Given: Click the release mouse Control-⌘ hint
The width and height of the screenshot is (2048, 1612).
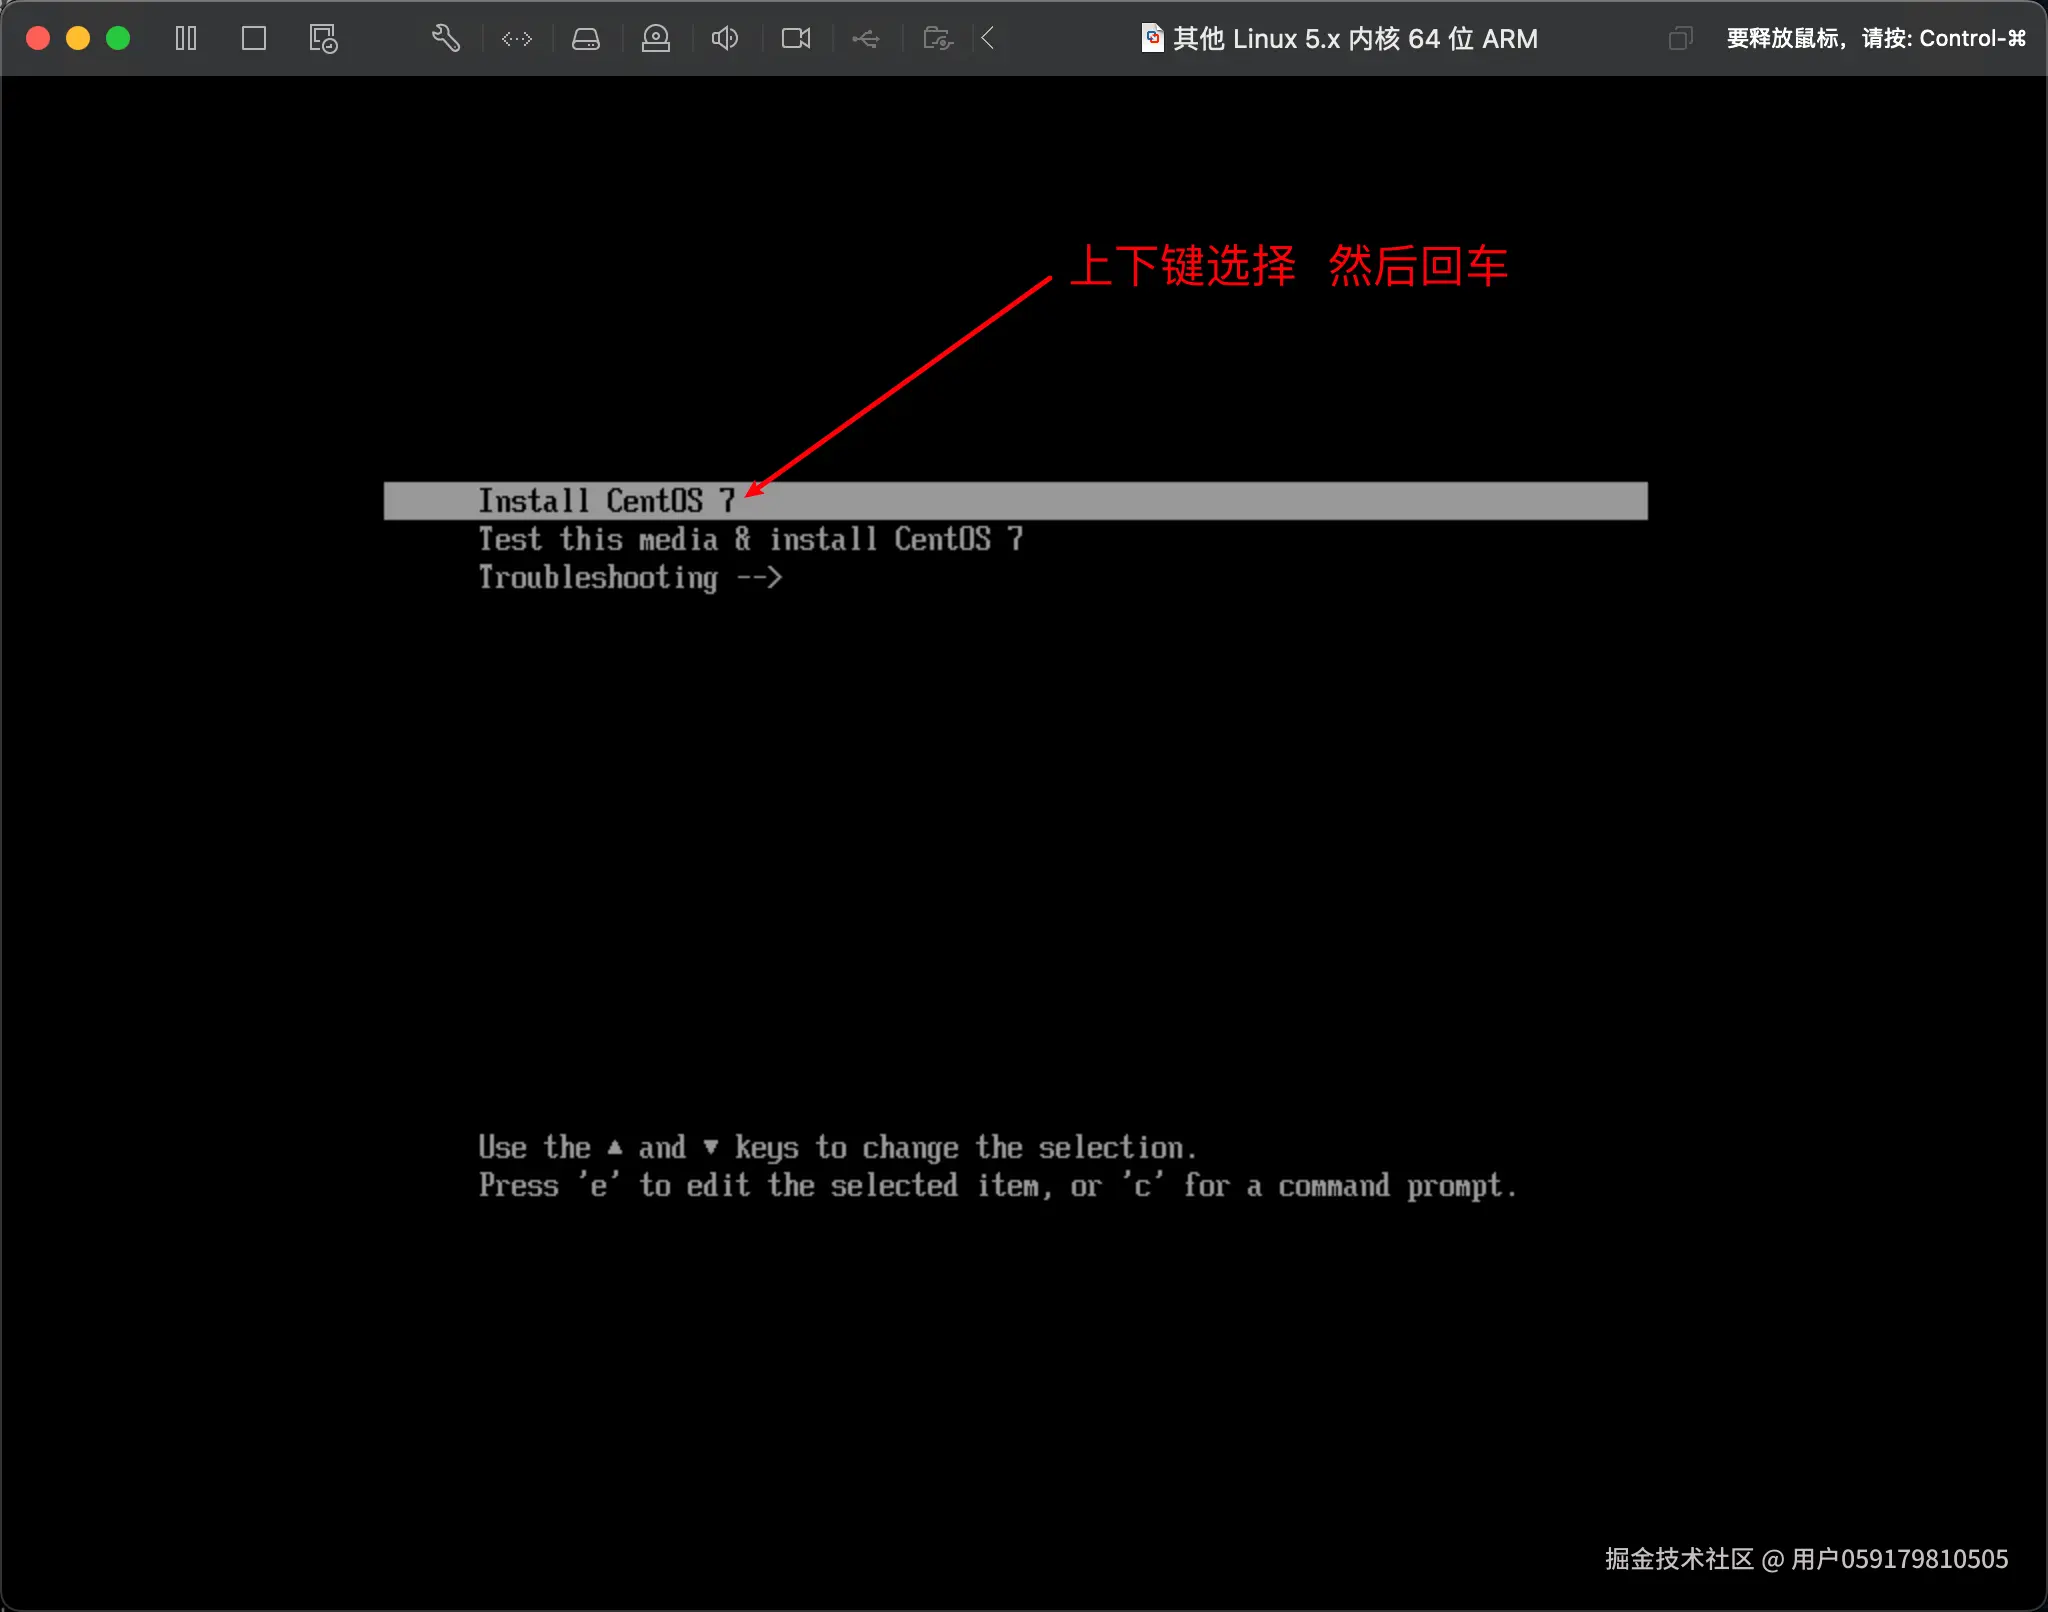Looking at the screenshot, I should click(x=1876, y=39).
